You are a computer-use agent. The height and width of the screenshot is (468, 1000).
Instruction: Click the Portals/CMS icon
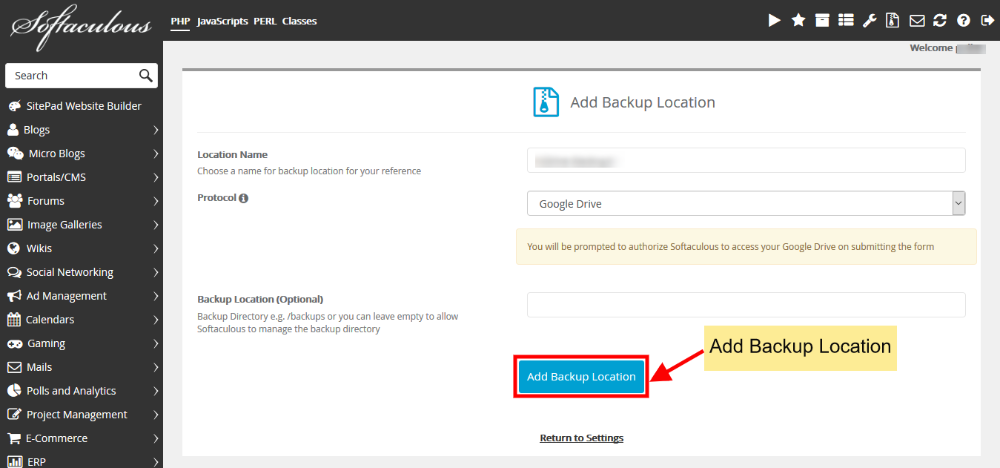point(14,177)
